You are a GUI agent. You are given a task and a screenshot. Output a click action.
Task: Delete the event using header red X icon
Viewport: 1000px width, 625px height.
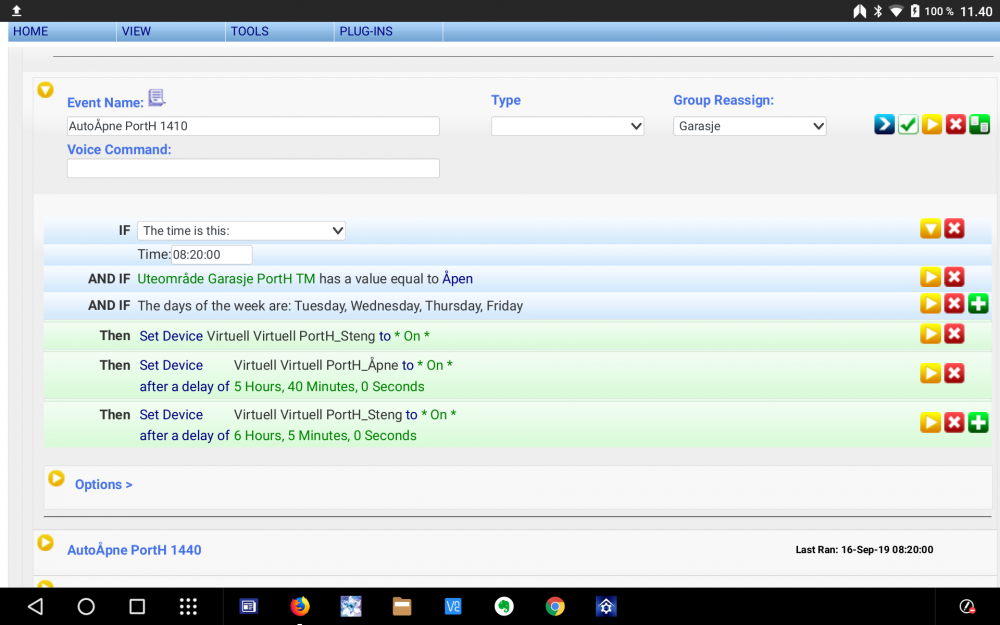pos(956,125)
